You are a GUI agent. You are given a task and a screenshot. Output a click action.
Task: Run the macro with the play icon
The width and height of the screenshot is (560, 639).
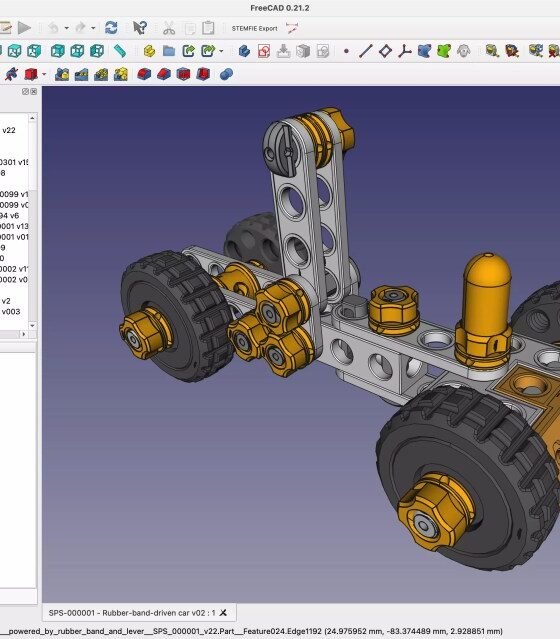(x=24, y=28)
